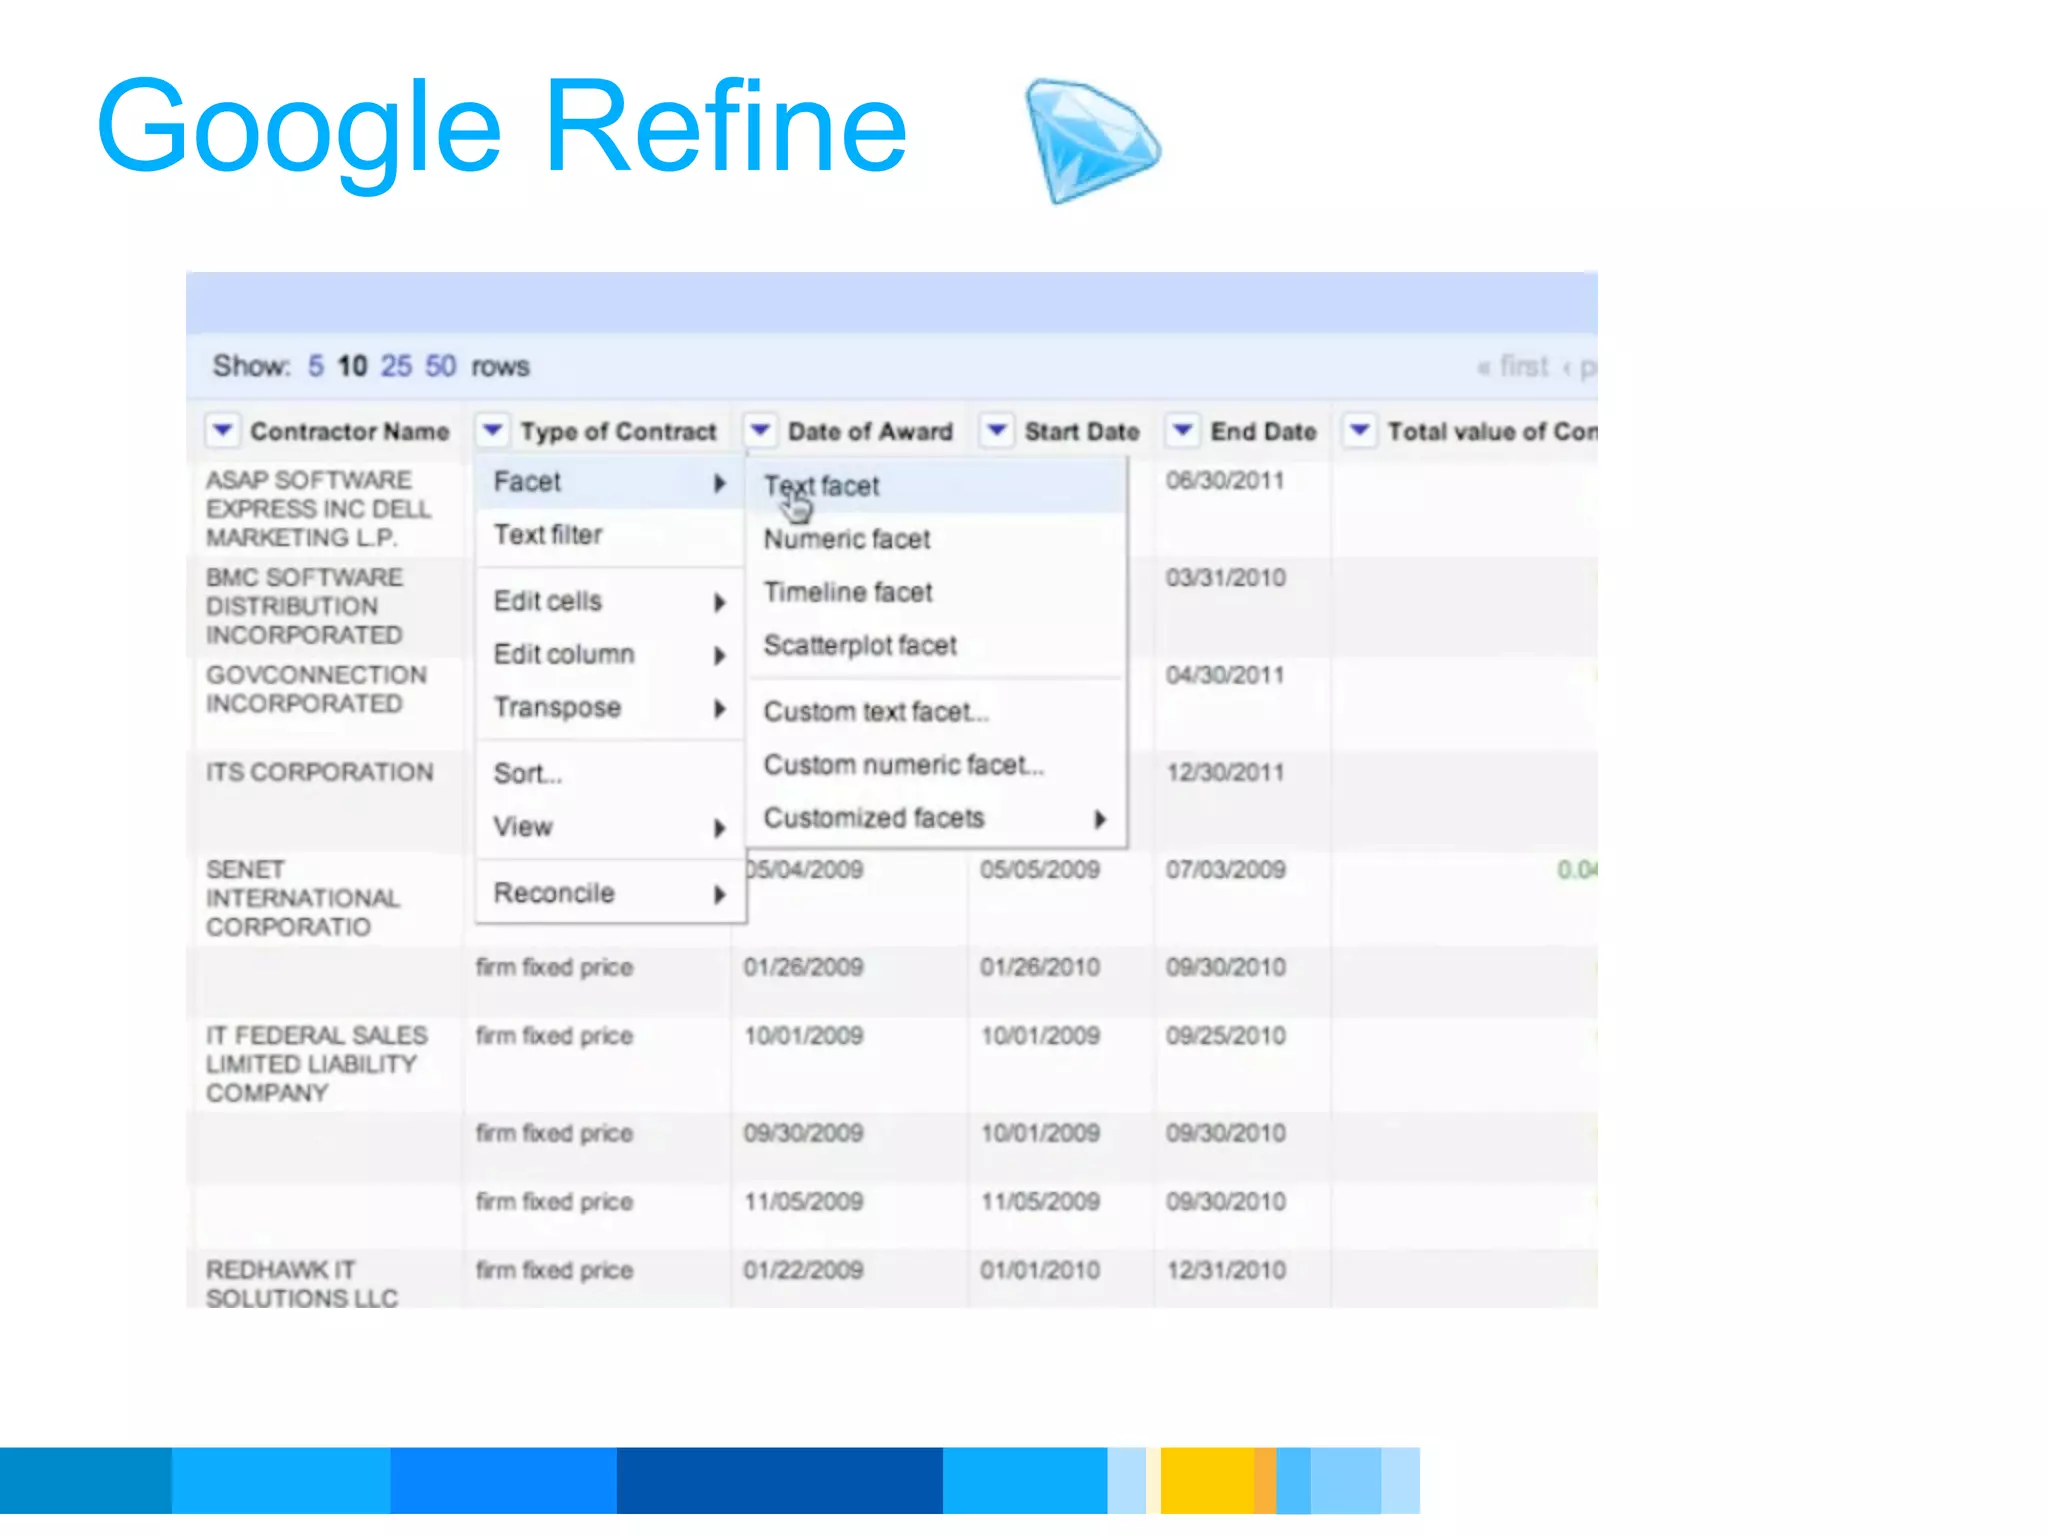Click the blue diamond Google Refine logo
The height and width of the screenshot is (1536, 2048).
pyautogui.click(x=1092, y=141)
